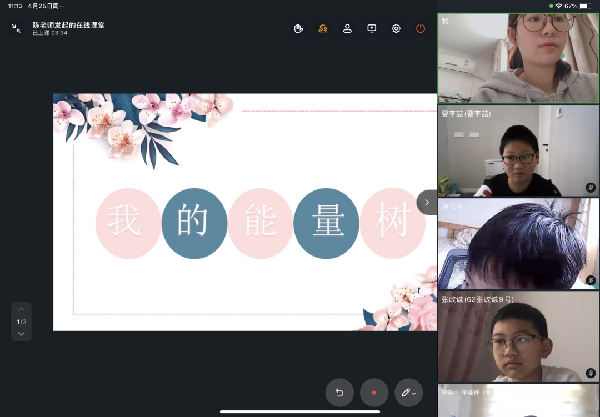This screenshot has height=417, width=600.
Task: Click the orange power end-class icon
Action: tap(421, 28)
